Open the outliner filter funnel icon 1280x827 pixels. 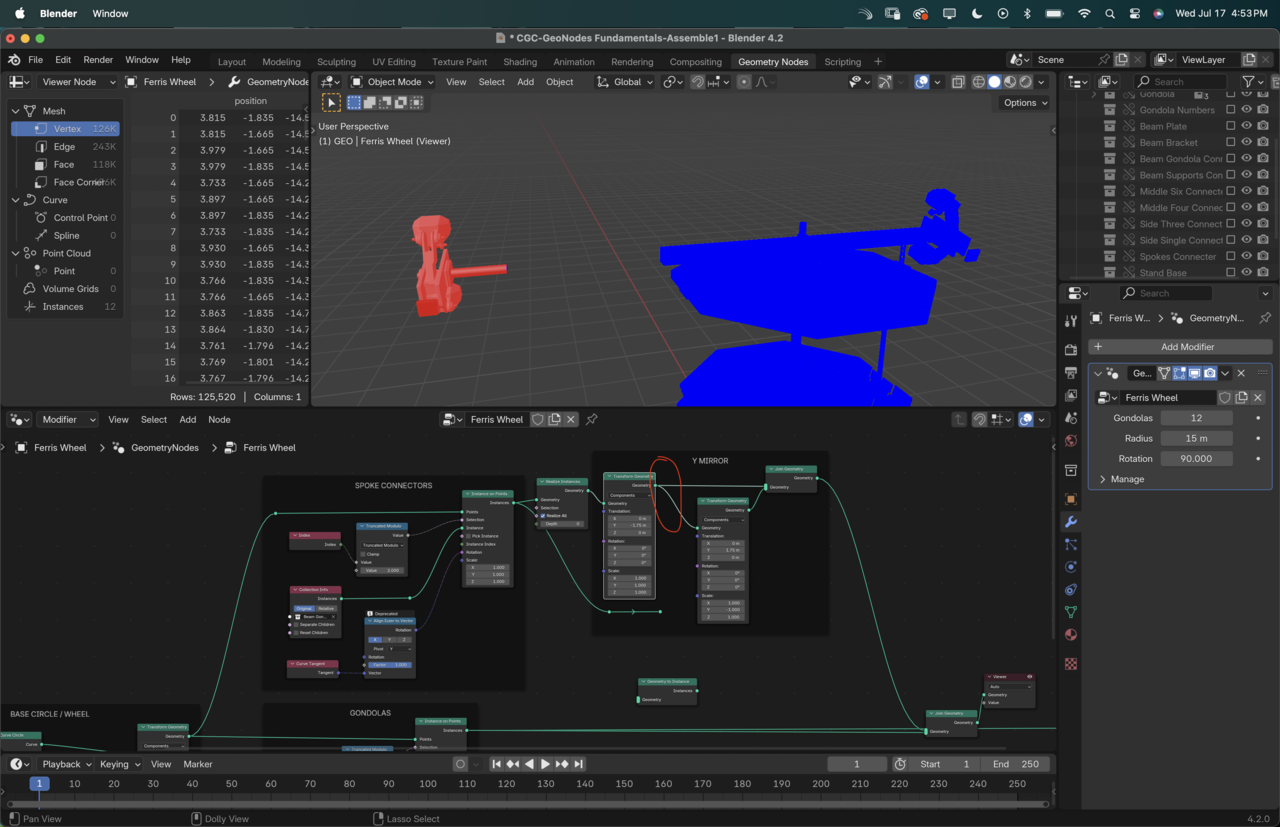click(1248, 82)
